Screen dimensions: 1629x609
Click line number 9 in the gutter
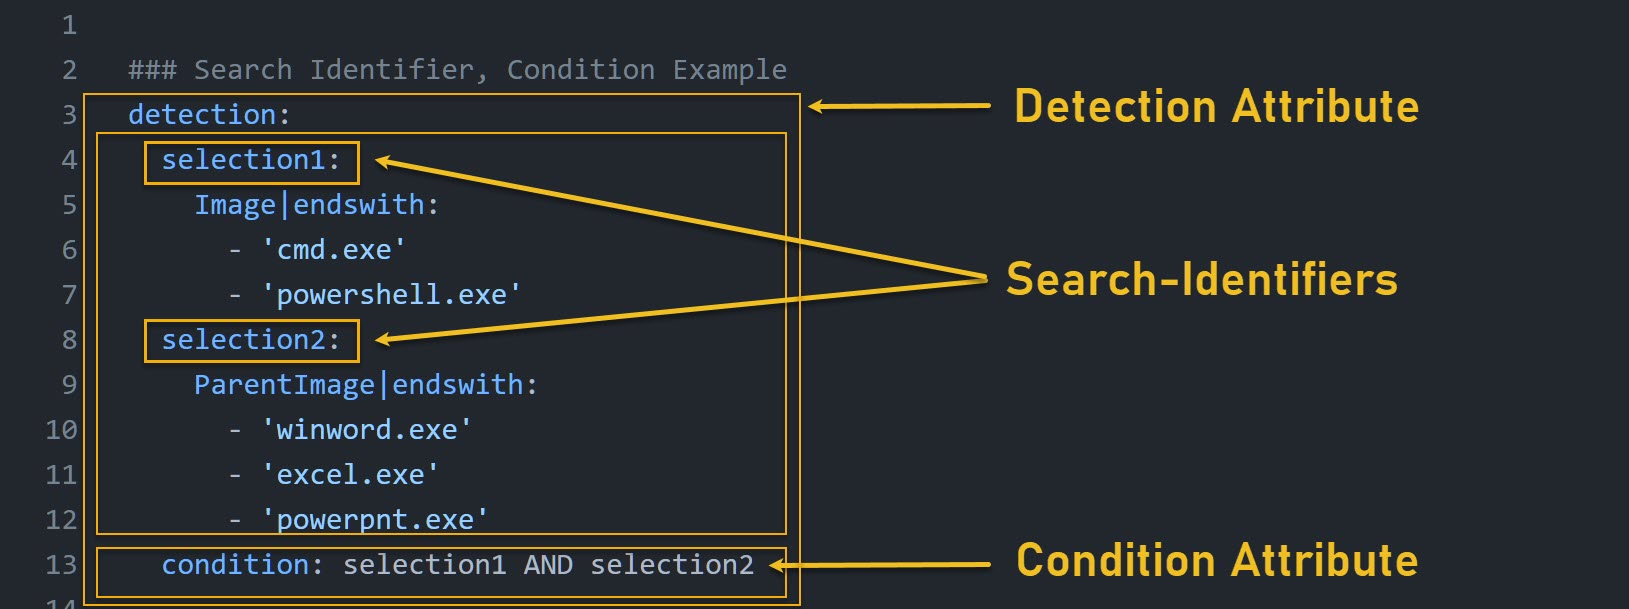(x=69, y=385)
